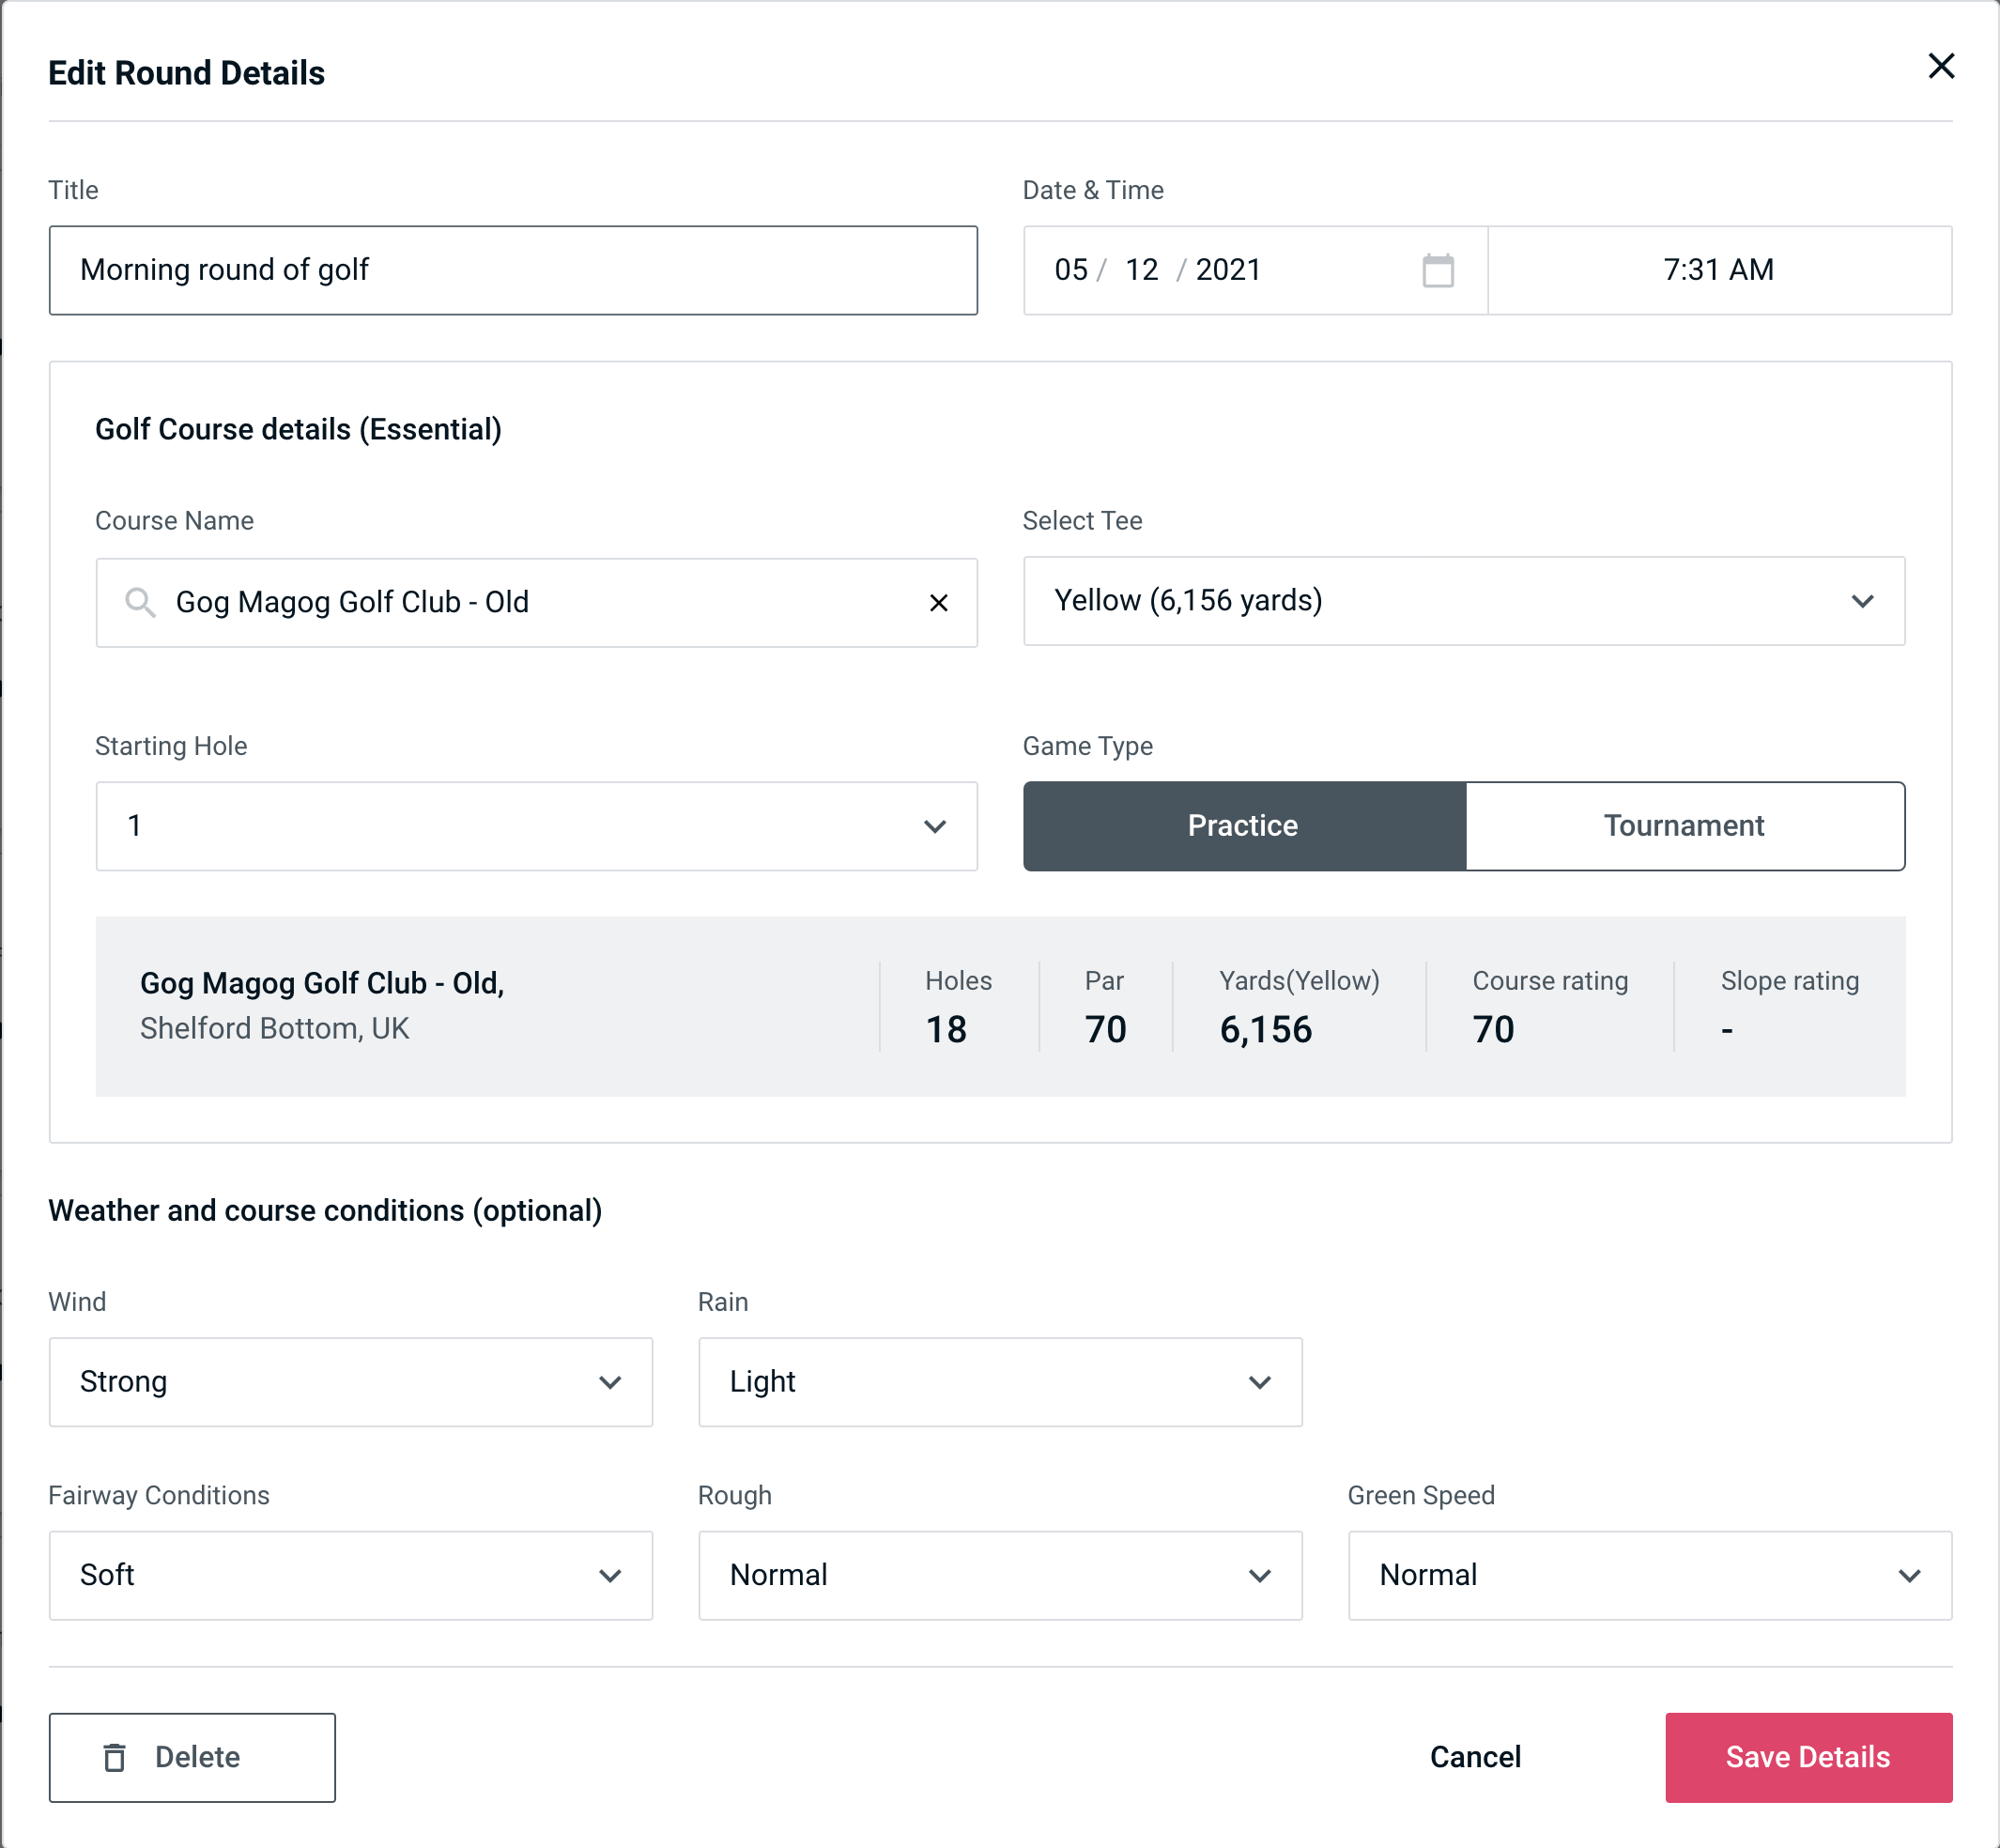Image resolution: width=2000 pixels, height=1848 pixels.
Task: Toggle Game Type to Practice
Action: click(x=1242, y=825)
